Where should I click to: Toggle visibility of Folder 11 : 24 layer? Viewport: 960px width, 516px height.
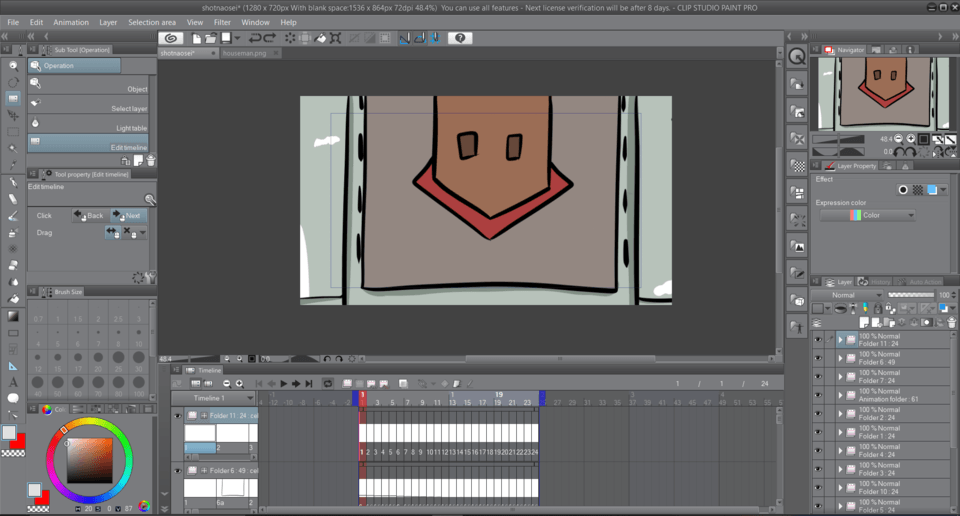[x=818, y=340]
